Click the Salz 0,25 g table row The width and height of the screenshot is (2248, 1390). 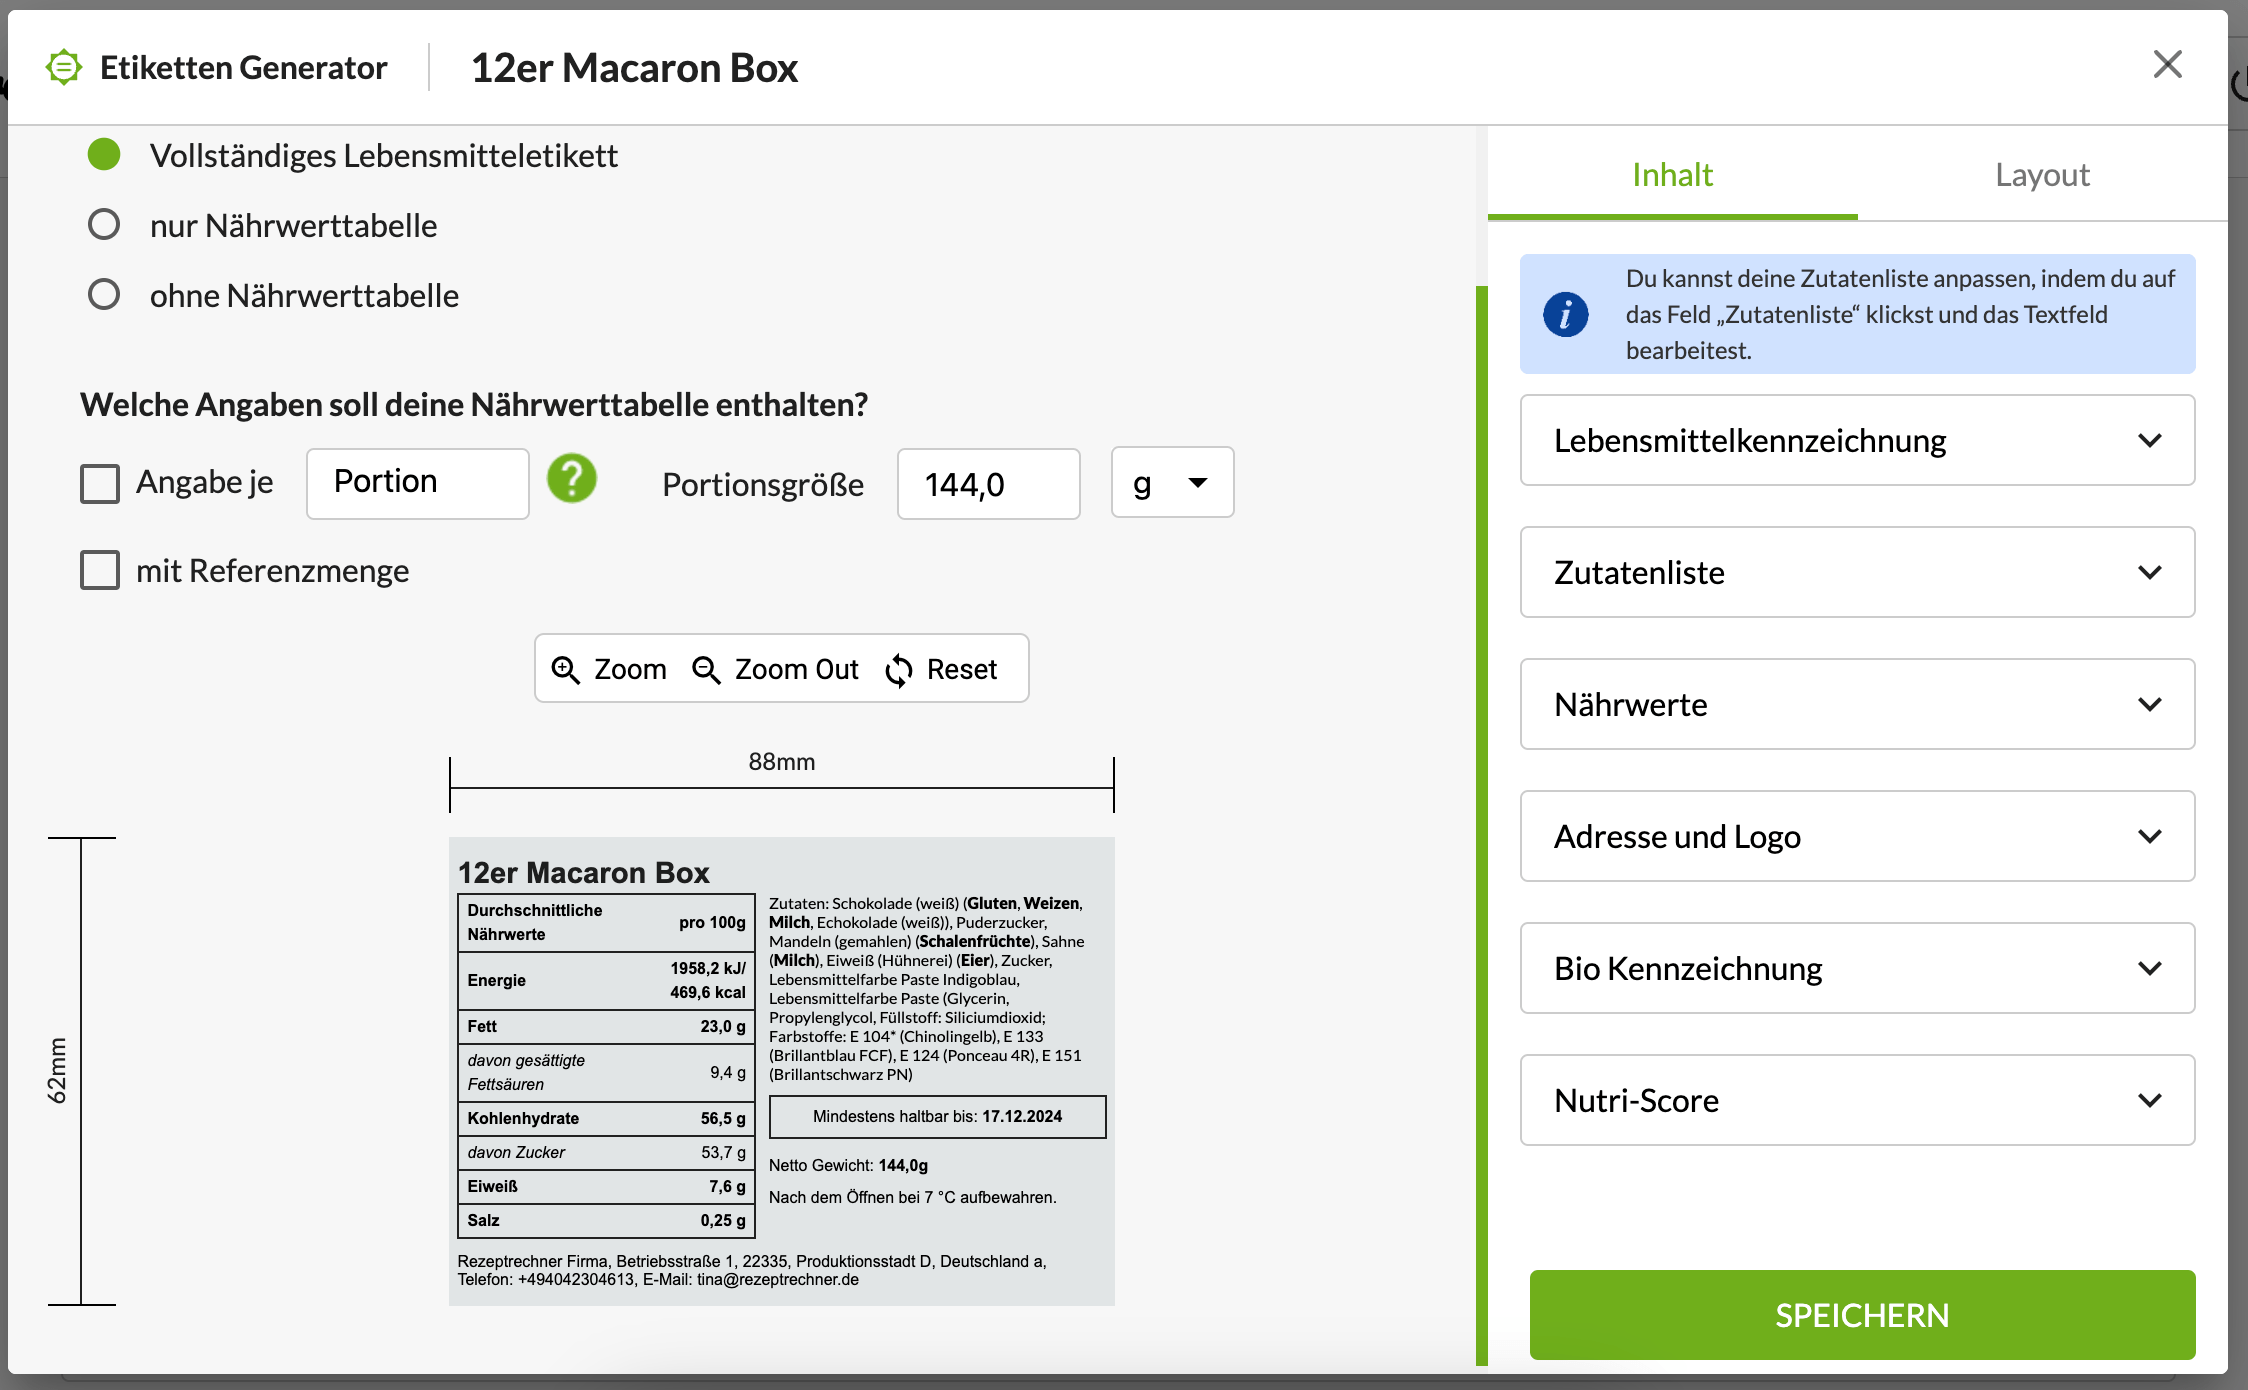tap(607, 1221)
